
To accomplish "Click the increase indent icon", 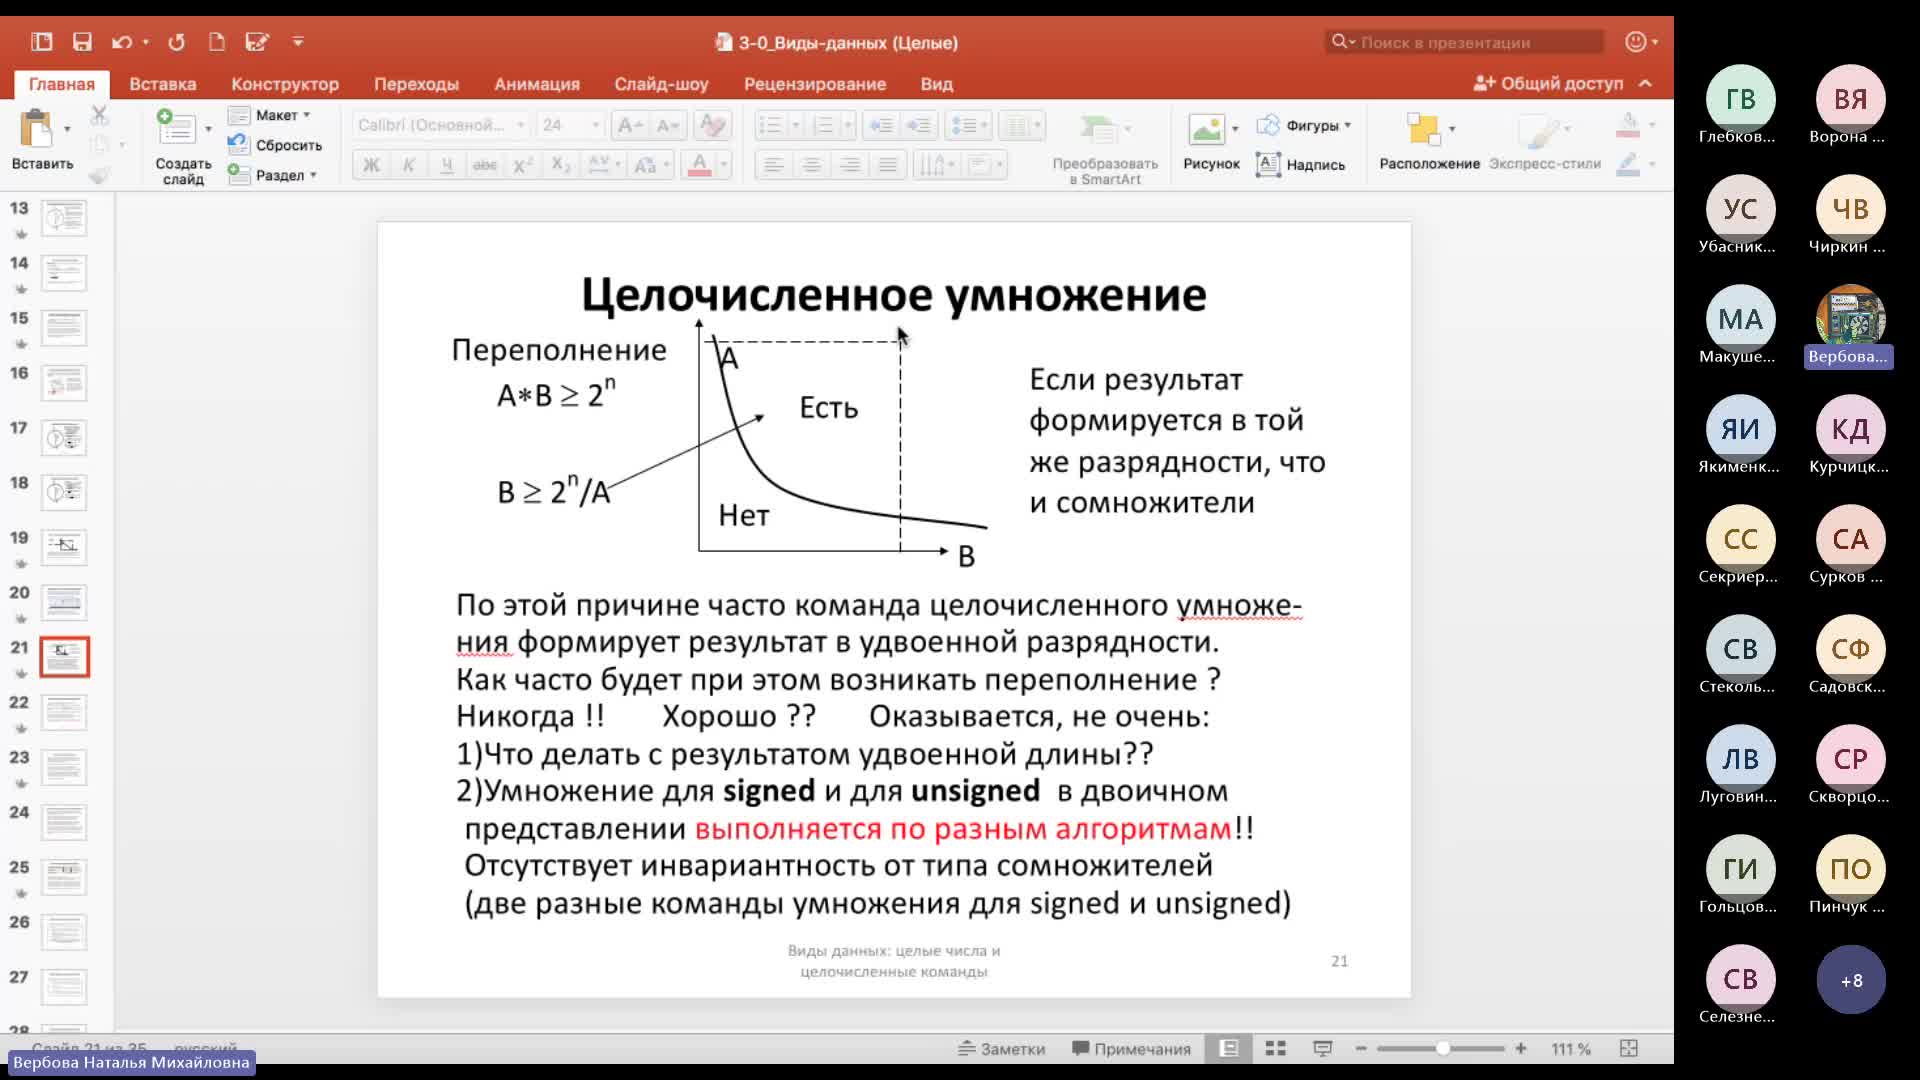I will (918, 125).
